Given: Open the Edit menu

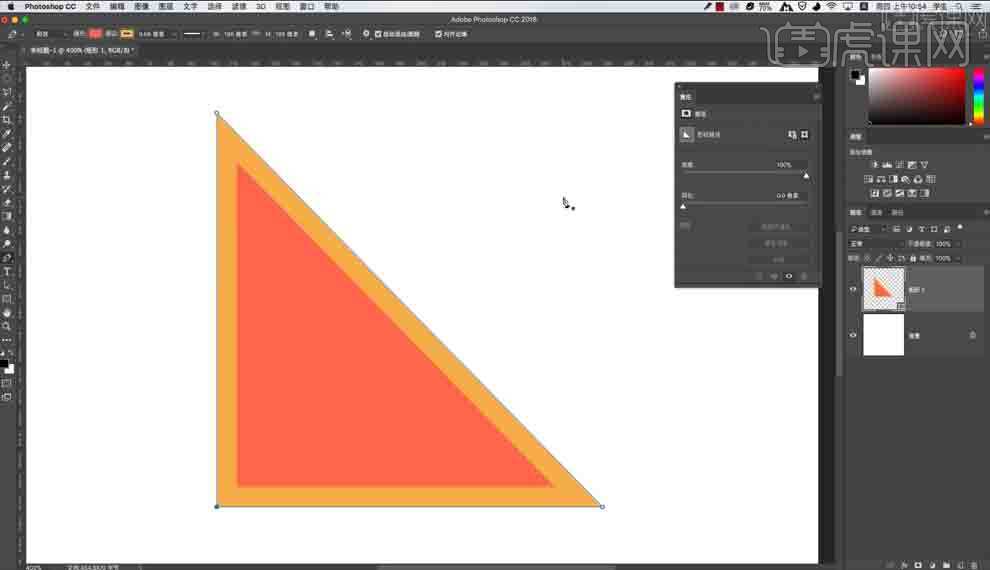Looking at the screenshot, I should (x=117, y=6).
